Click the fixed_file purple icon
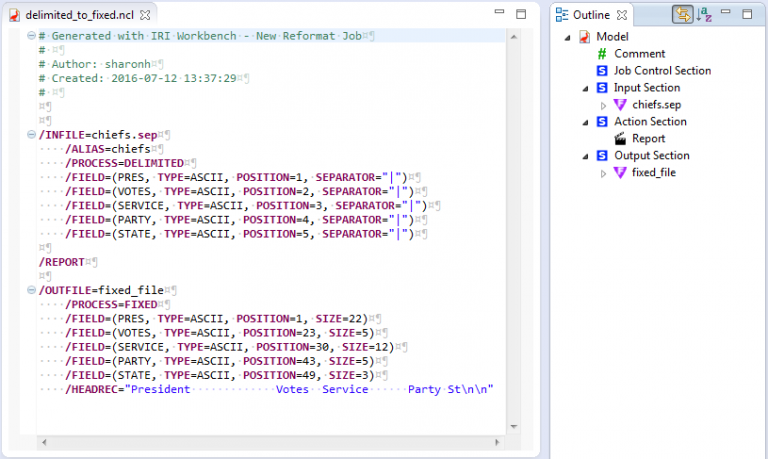 (620, 173)
